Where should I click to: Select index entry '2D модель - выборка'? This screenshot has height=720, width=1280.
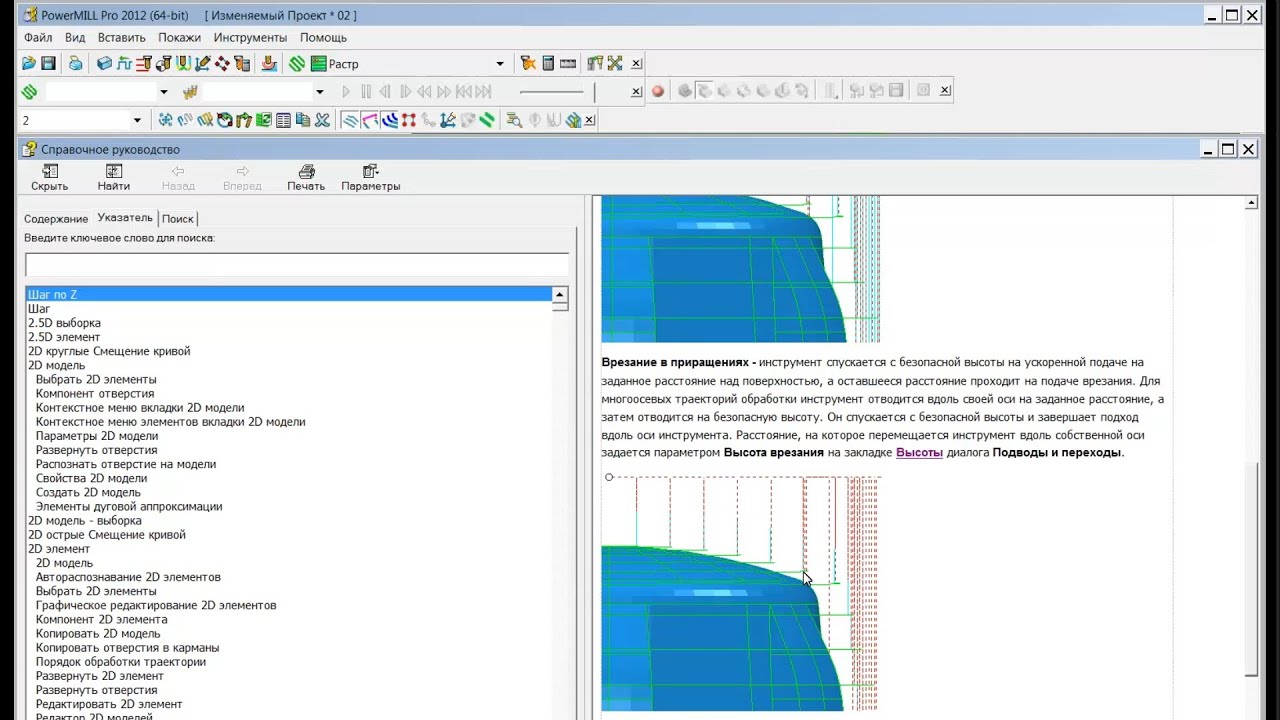click(x=85, y=521)
